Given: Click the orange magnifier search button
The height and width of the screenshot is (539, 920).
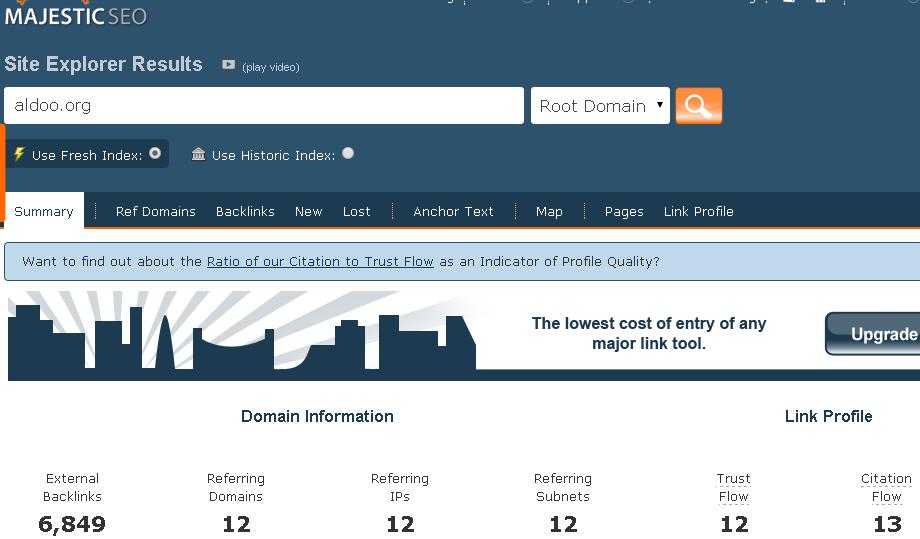Looking at the screenshot, I should [698, 106].
